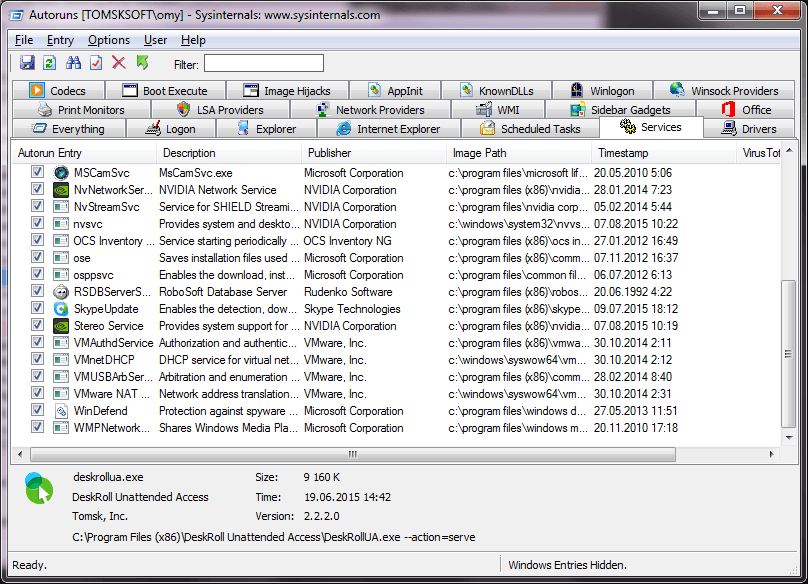Click the Save toolbar icon

tap(27, 63)
